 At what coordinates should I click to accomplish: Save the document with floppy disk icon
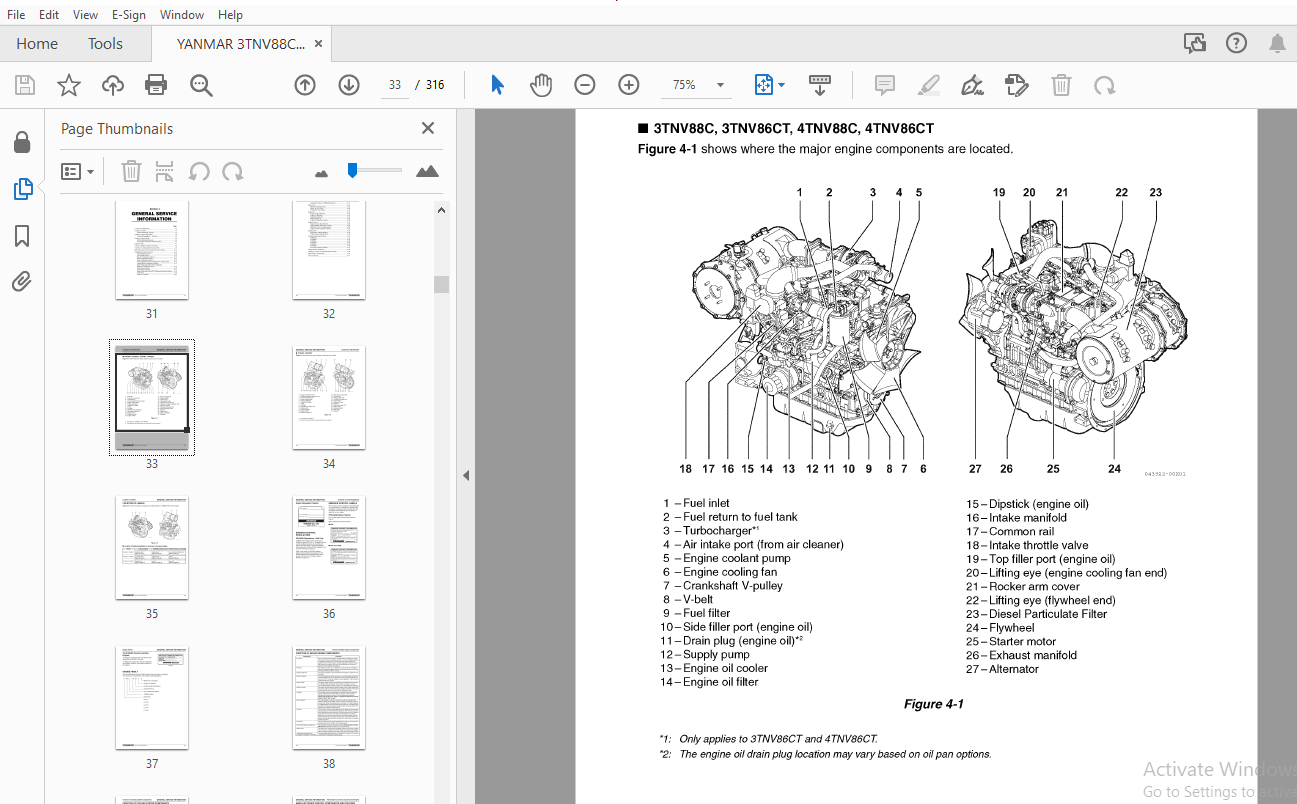[24, 85]
